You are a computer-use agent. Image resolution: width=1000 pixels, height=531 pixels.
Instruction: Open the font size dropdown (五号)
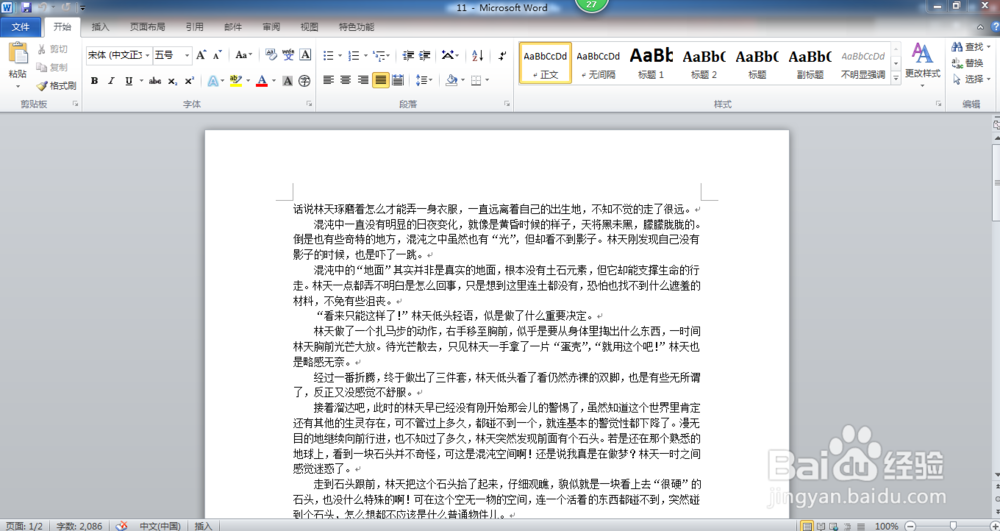click(187, 55)
